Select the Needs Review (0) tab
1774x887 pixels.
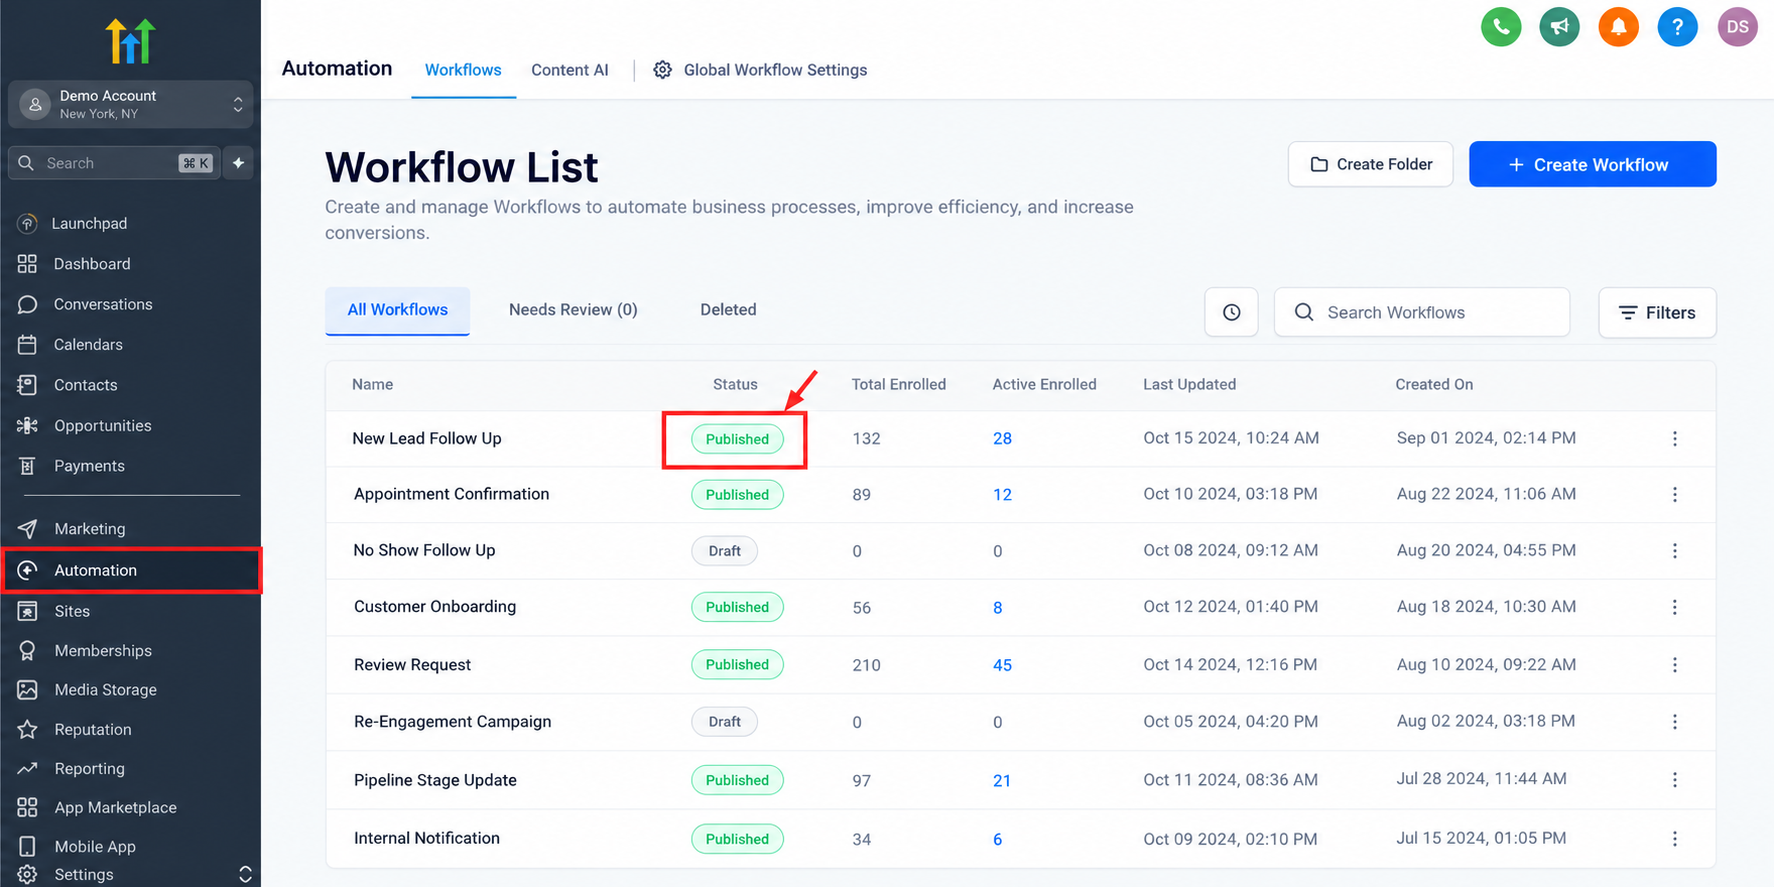click(x=573, y=310)
